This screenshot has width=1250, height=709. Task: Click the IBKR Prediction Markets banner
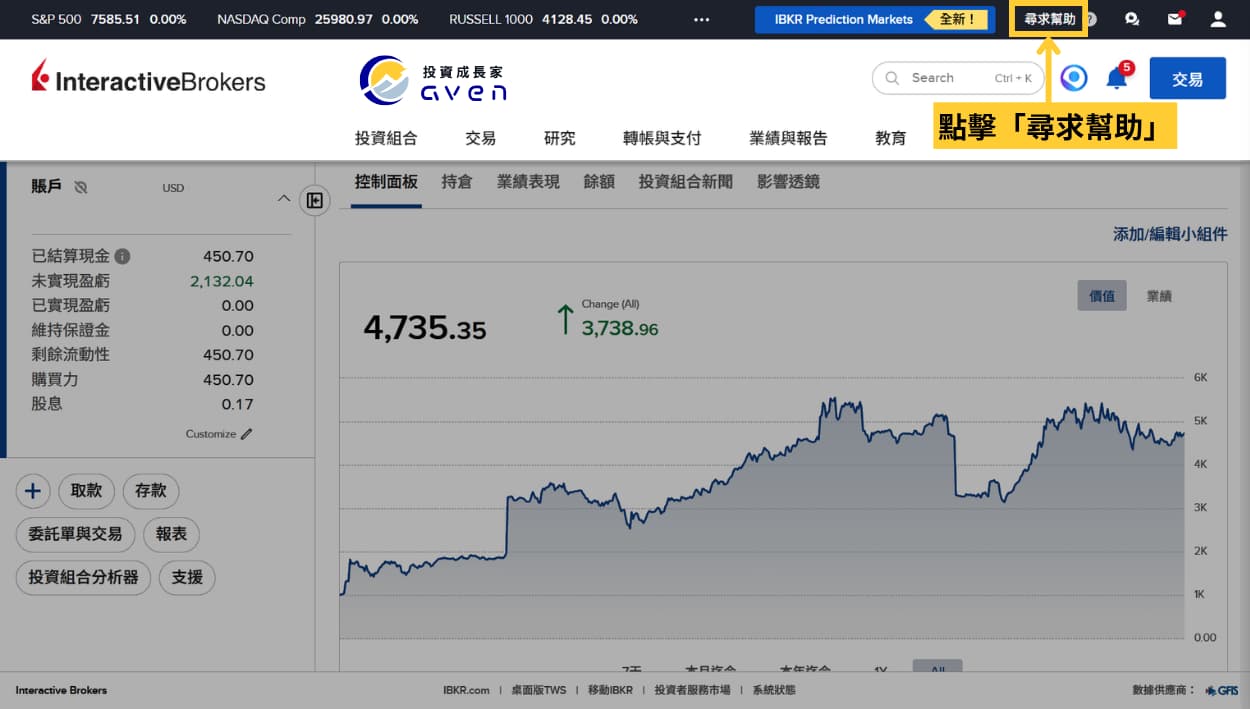point(875,19)
